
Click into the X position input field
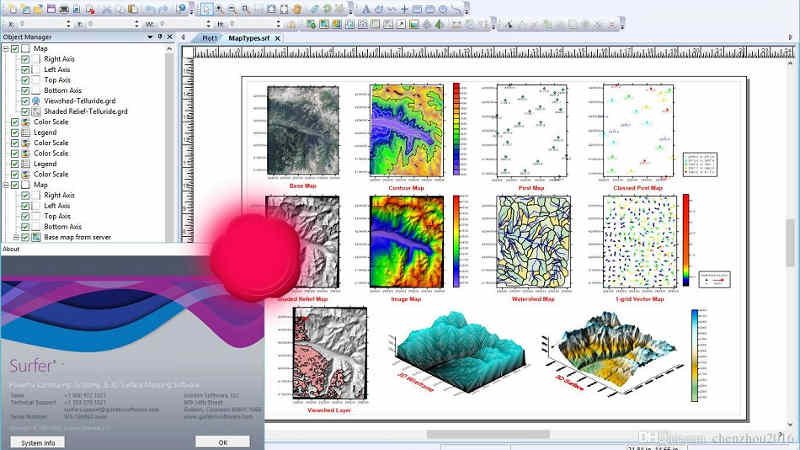click(x=42, y=24)
